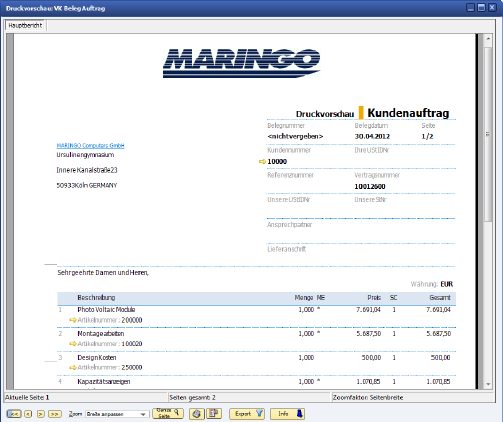Image resolution: width=503 pixels, height=422 pixels.
Task: Click the 'Beschreibung' column header
Action: point(96,298)
